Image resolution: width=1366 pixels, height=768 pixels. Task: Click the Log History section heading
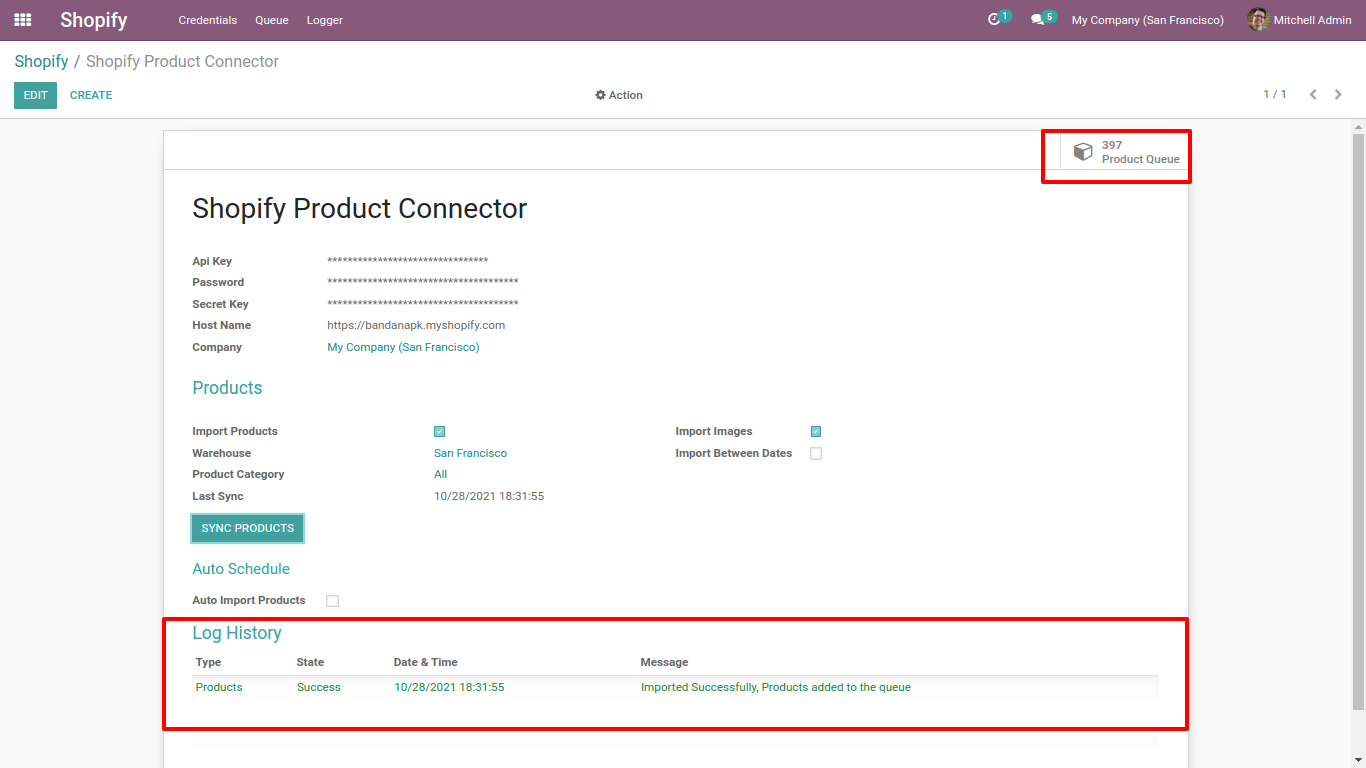(x=237, y=633)
